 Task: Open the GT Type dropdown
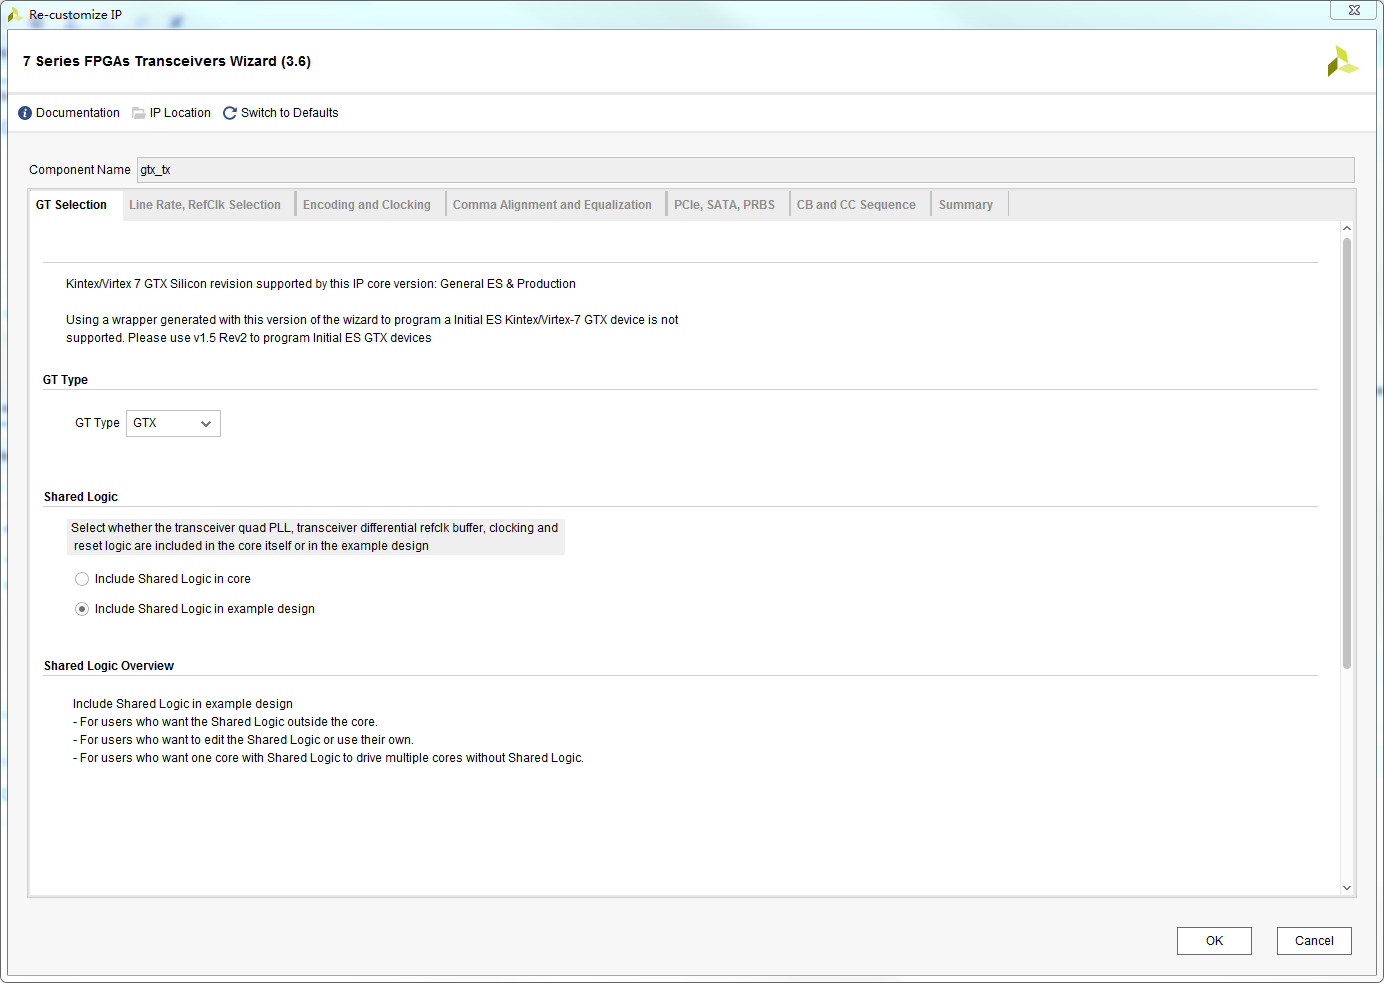pyautogui.click(x=173, y=423)
